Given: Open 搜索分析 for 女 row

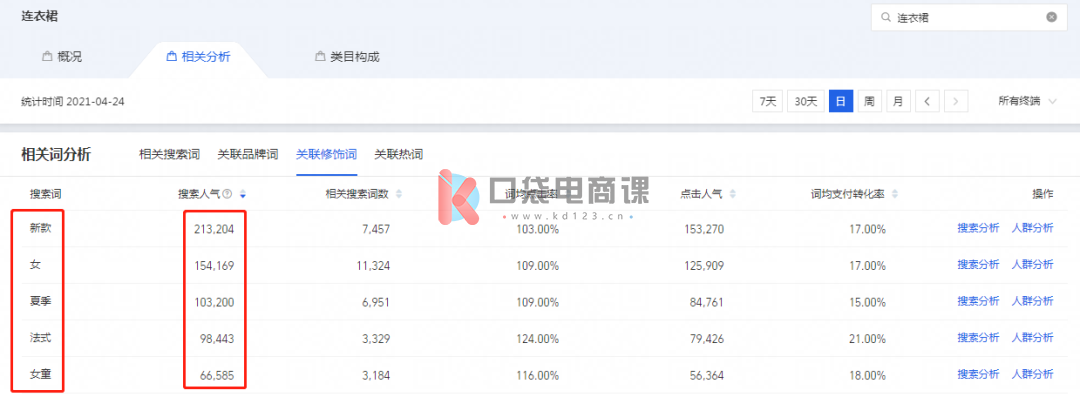Looking at the screenshot, I should point(978,265).
